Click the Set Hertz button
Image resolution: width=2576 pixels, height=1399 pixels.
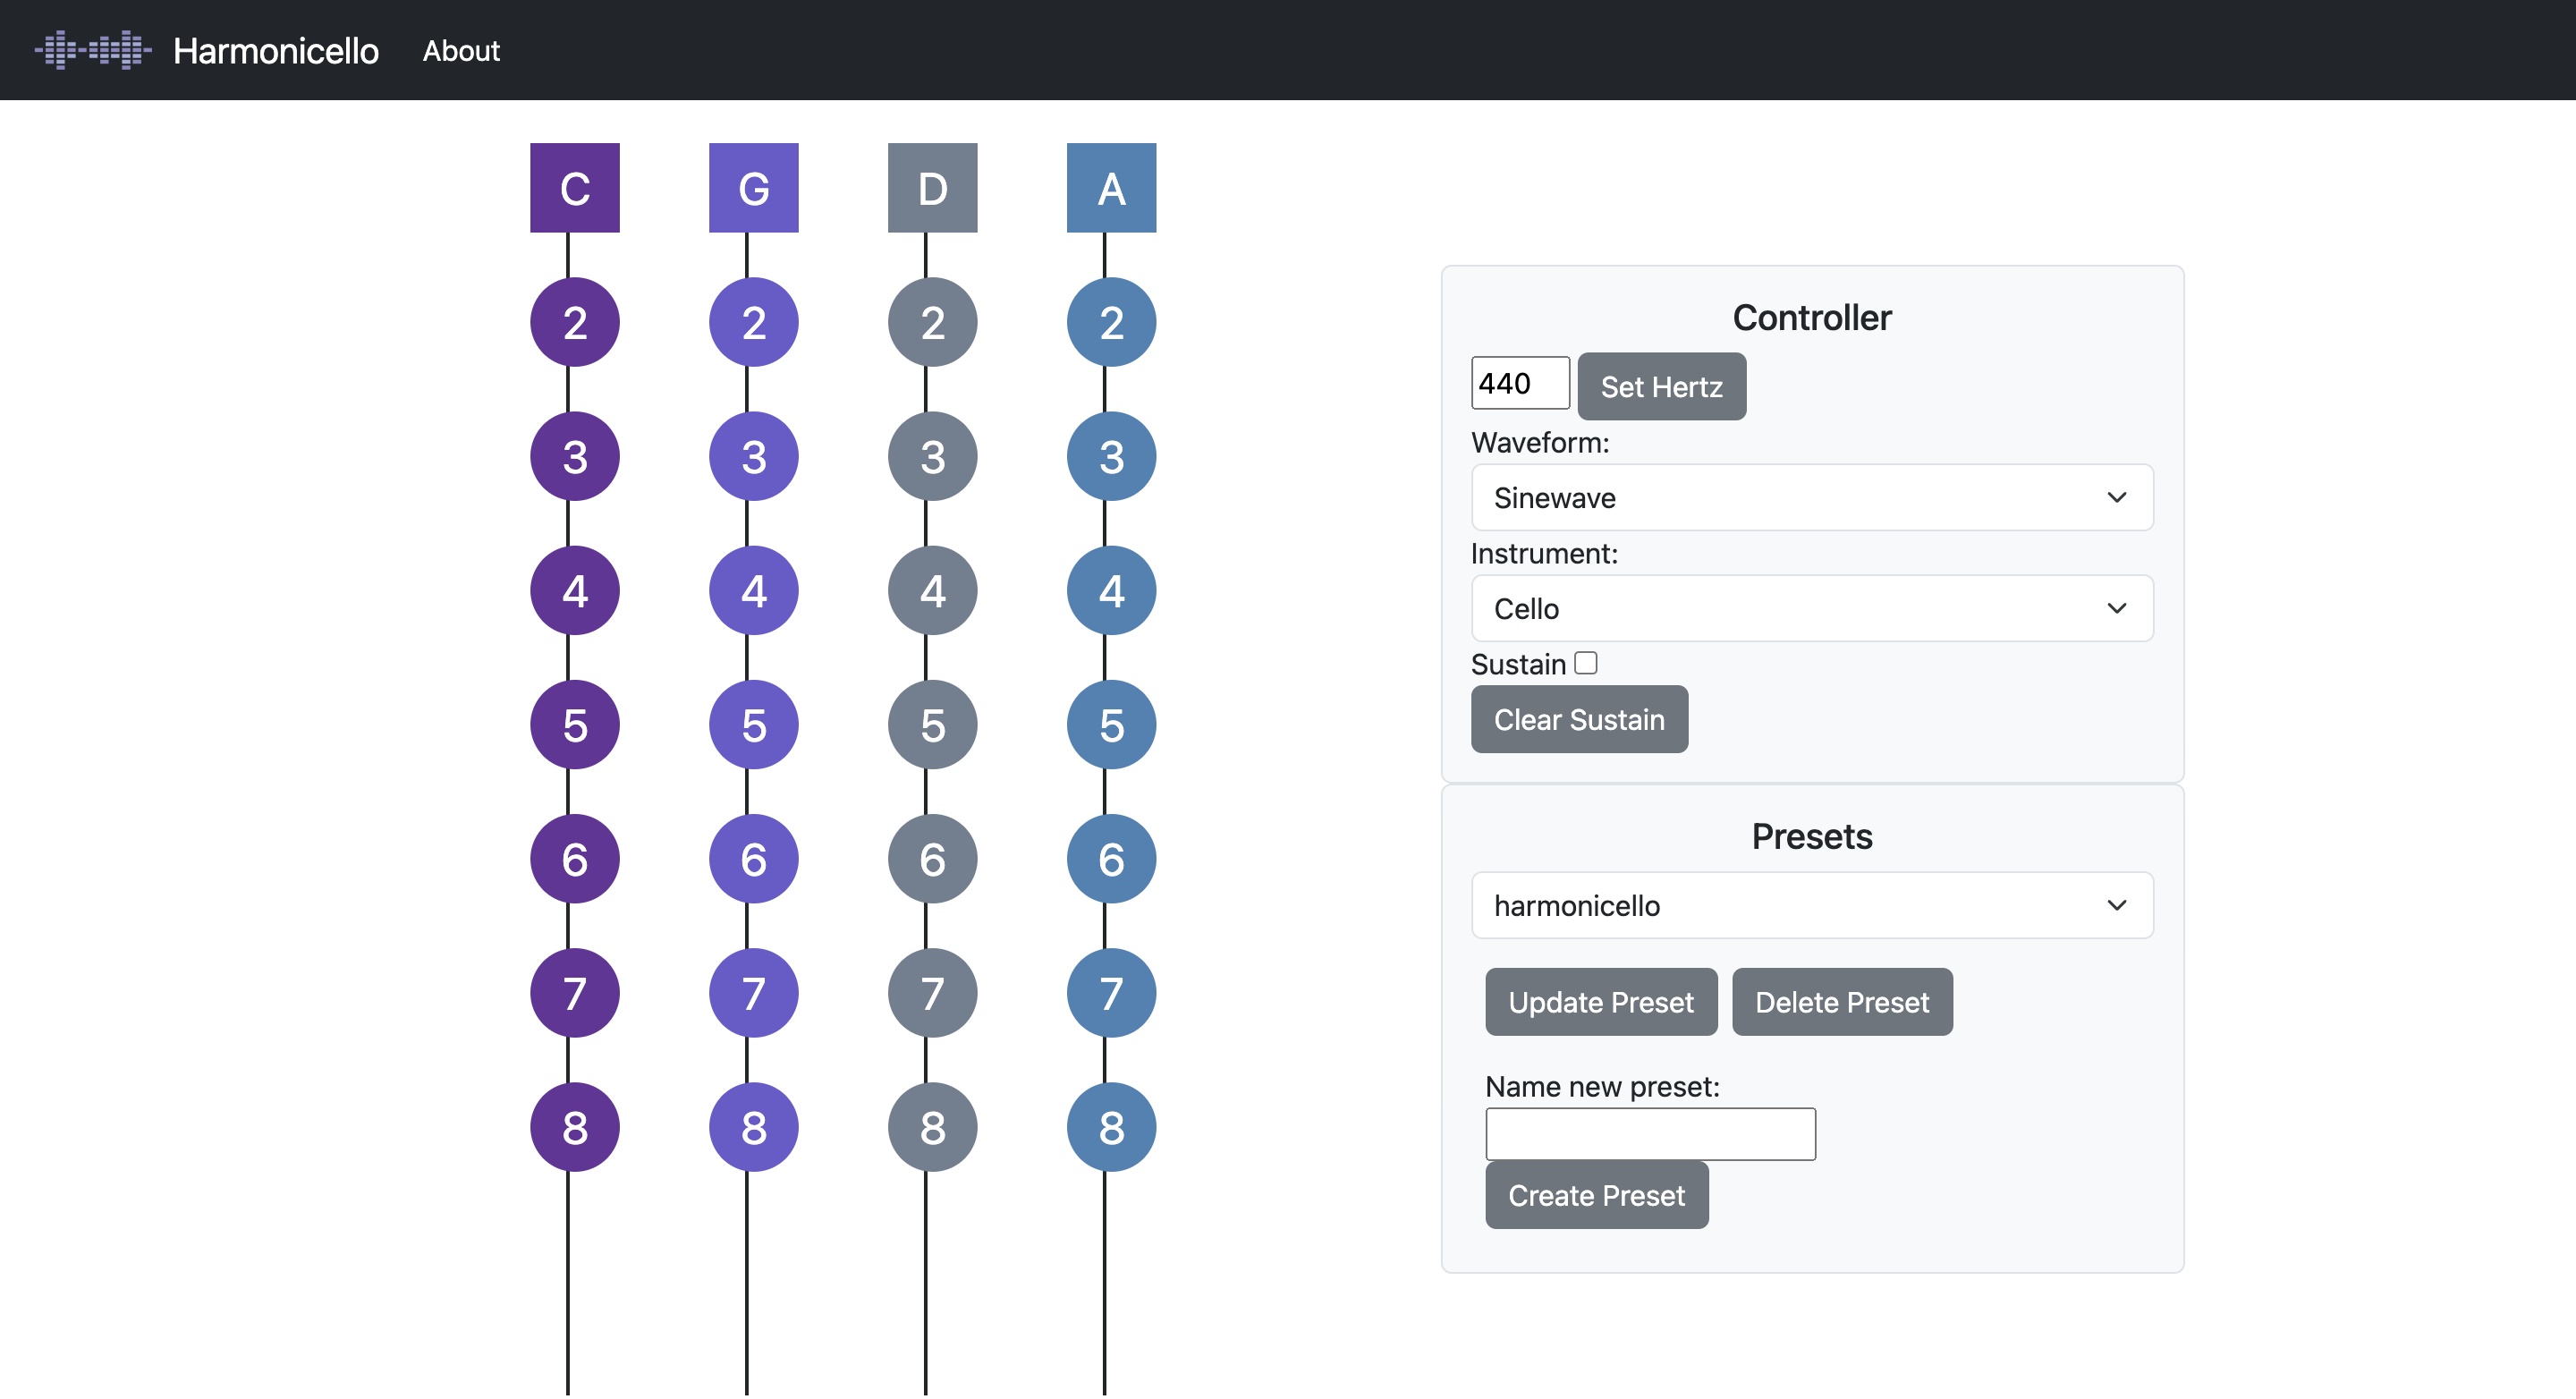(1661, 385)
